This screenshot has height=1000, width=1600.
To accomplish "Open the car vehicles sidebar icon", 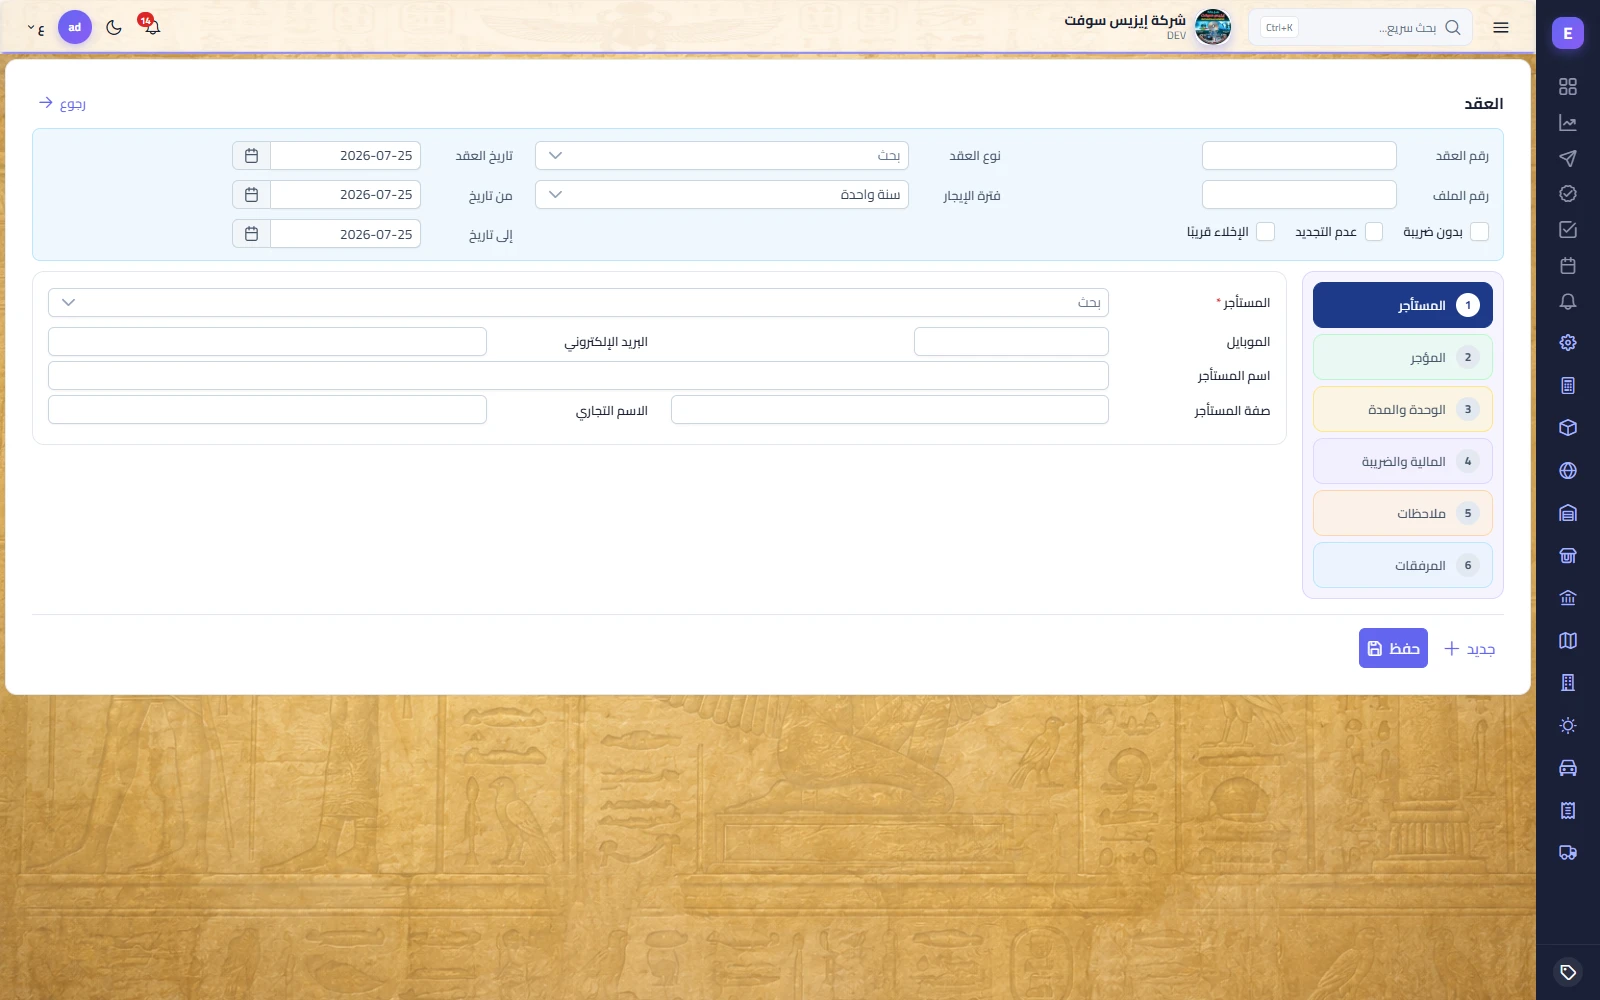I will [x=1567, y=768].
